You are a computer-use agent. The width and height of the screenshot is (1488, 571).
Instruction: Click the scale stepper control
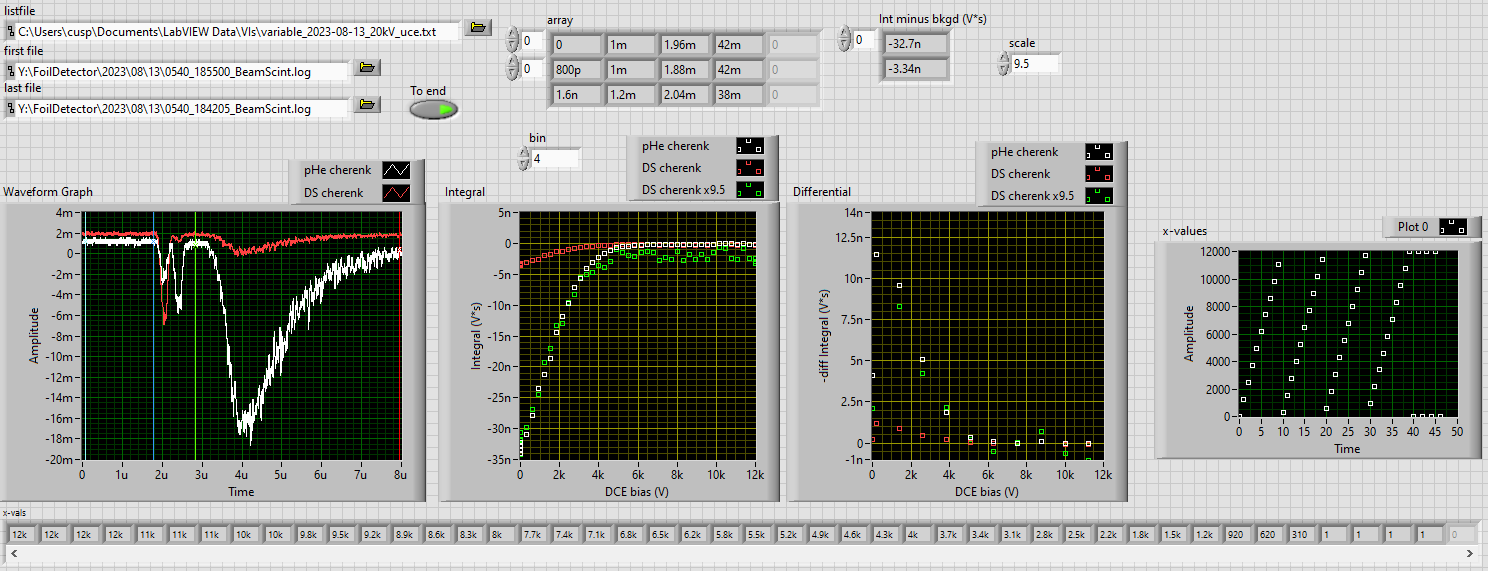[1003, 64]
